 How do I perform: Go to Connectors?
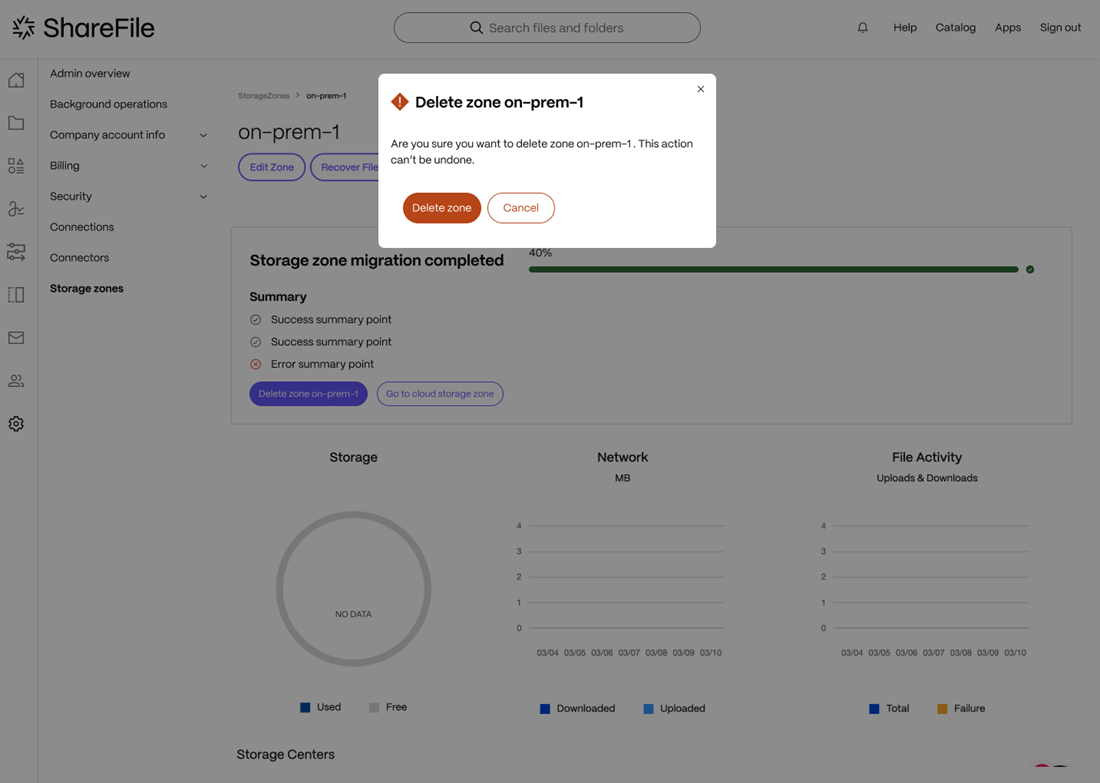(79, 257)
